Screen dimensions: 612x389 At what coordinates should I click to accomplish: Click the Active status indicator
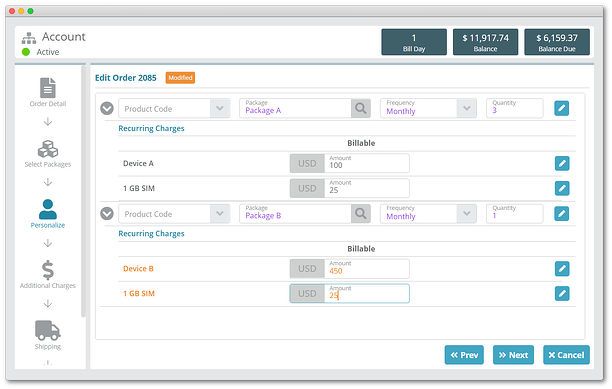click(26, 52)
